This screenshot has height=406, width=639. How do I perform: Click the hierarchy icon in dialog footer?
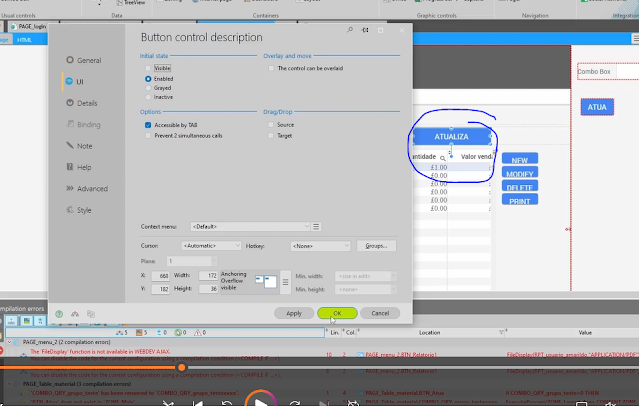(75, 314)
